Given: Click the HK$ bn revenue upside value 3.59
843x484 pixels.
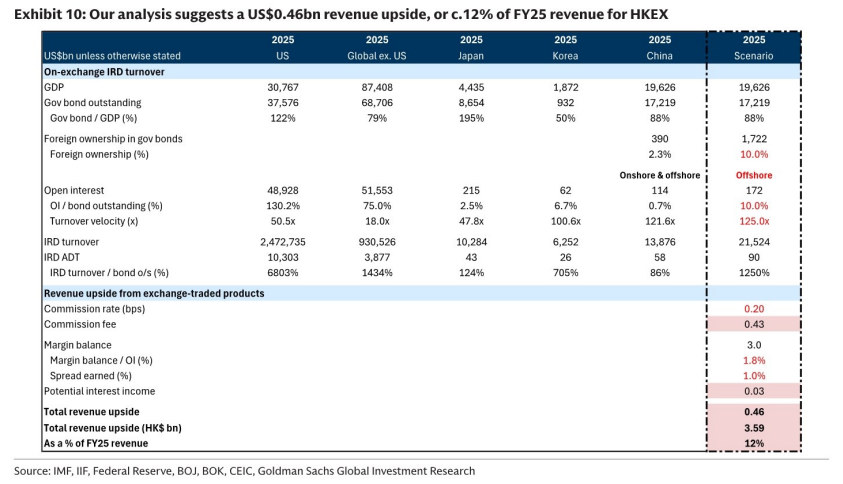Looking at the screenshot, I should 754,429.
